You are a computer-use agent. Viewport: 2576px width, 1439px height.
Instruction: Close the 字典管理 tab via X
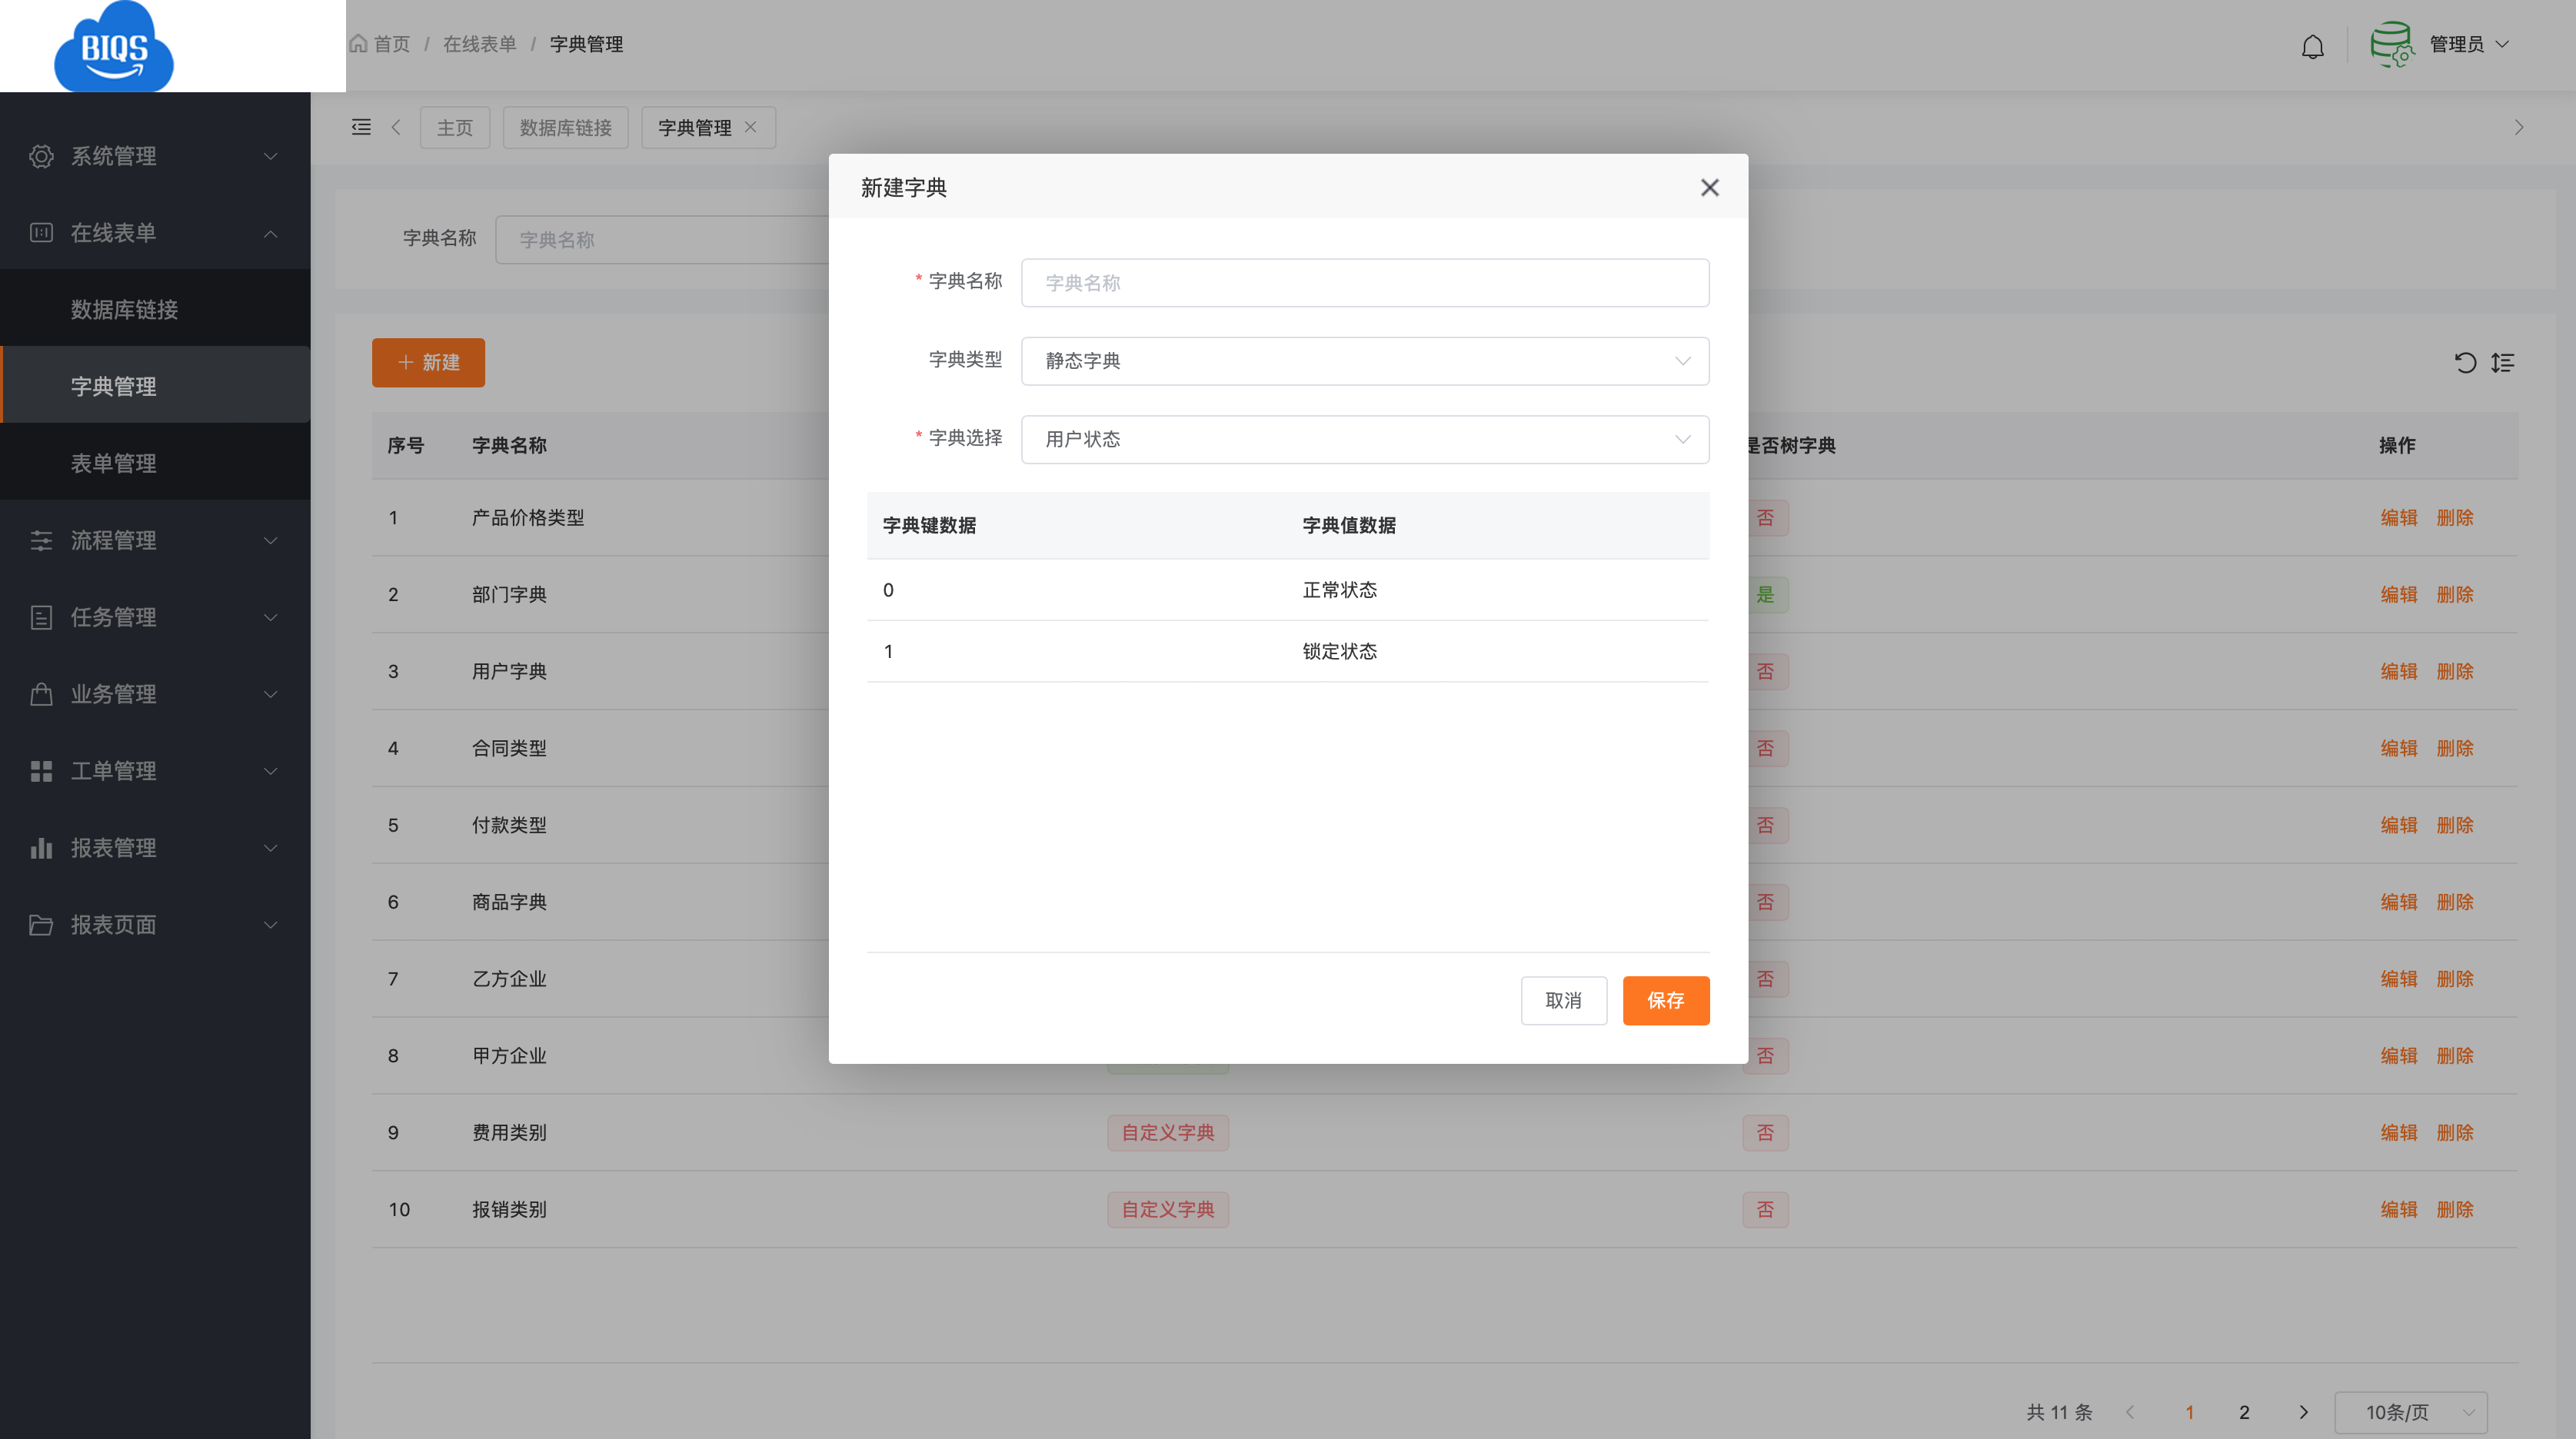click(x=751, y=127)
